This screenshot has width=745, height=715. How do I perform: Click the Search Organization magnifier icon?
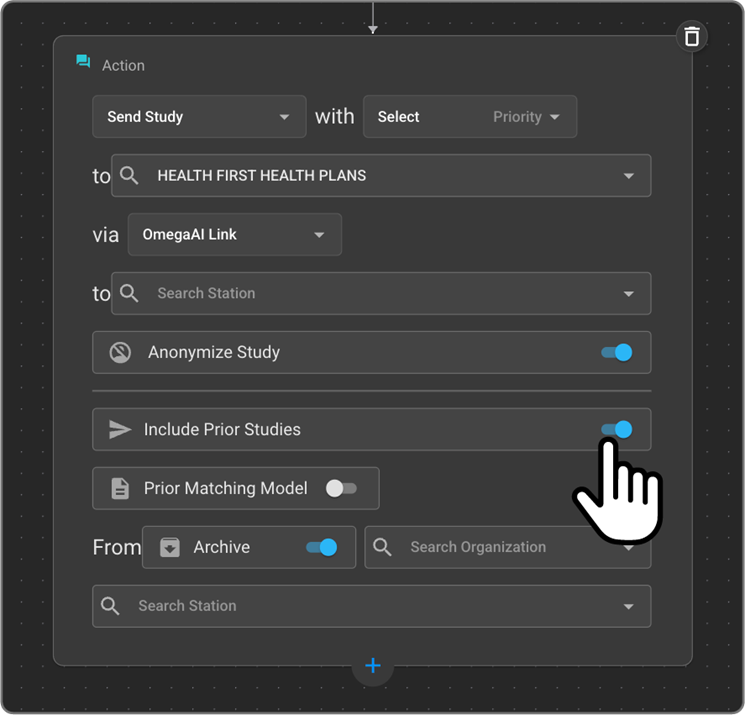click(x=383, y=548)
